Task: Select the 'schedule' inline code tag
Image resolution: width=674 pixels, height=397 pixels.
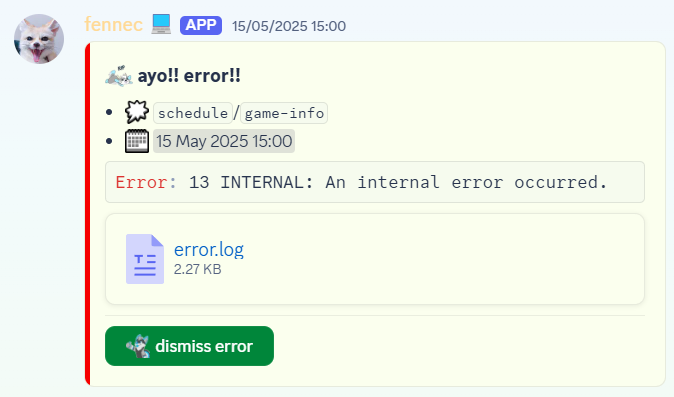Action: point(193,113)
